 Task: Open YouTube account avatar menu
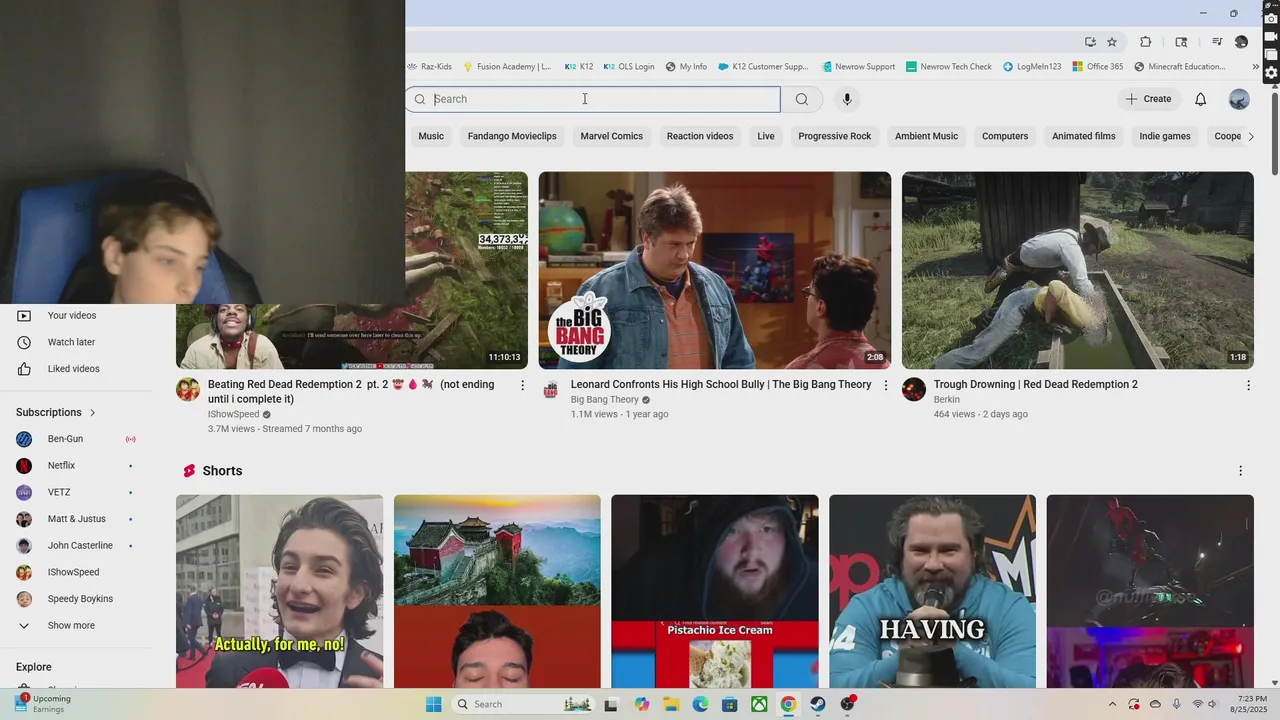pyautogui.click(x=1239, y=99)
